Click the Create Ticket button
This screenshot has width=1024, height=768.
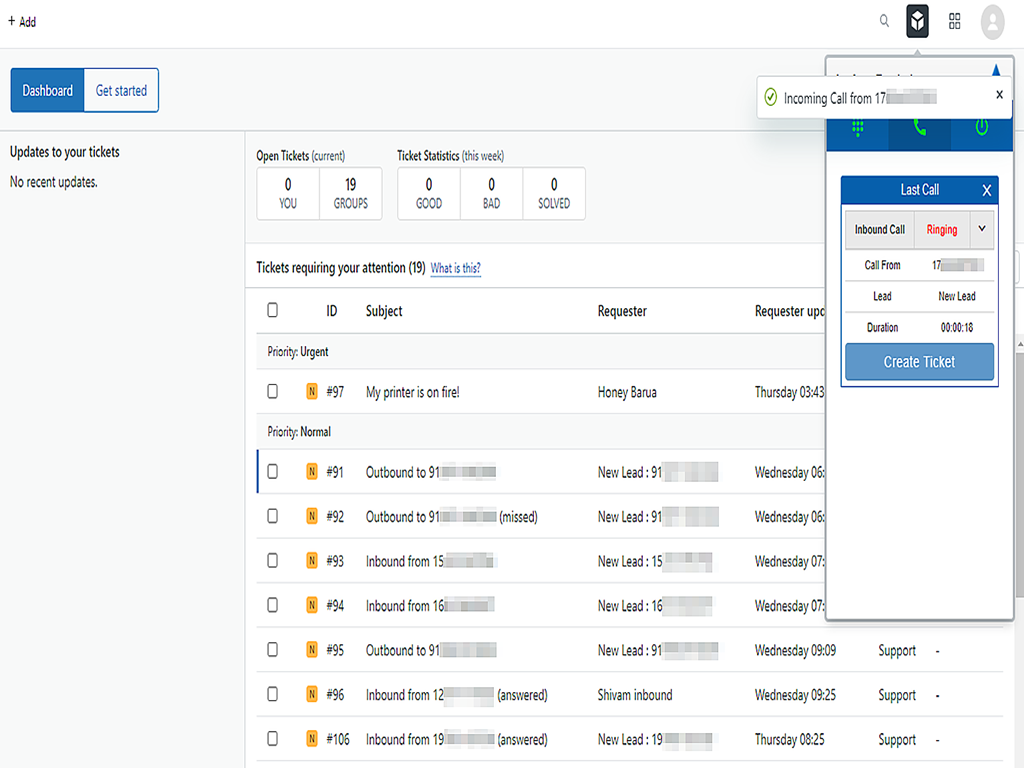coord(919,362)
